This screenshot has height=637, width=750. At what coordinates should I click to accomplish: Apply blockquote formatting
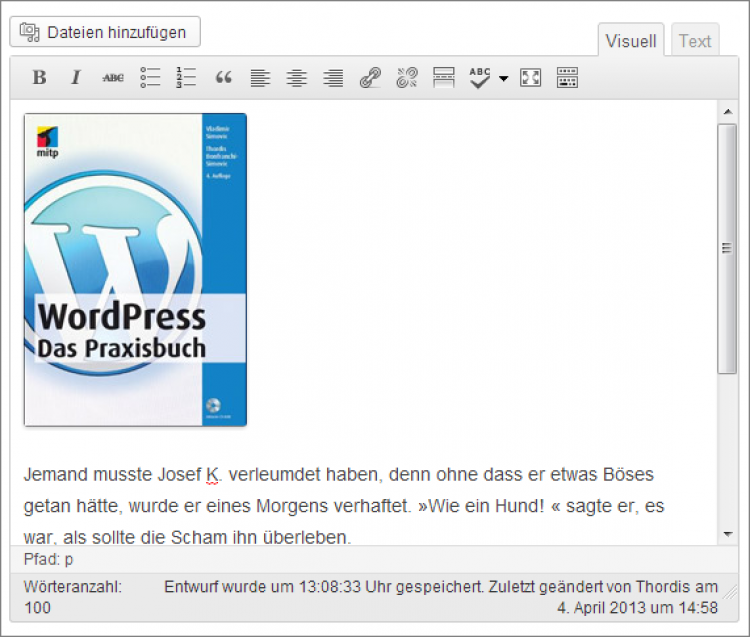point(223,78)
